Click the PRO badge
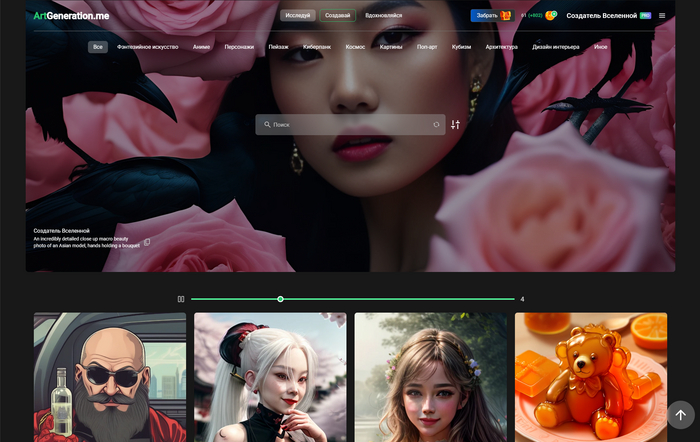Viewport: 700px width, 442px height. tap(645, 16)
